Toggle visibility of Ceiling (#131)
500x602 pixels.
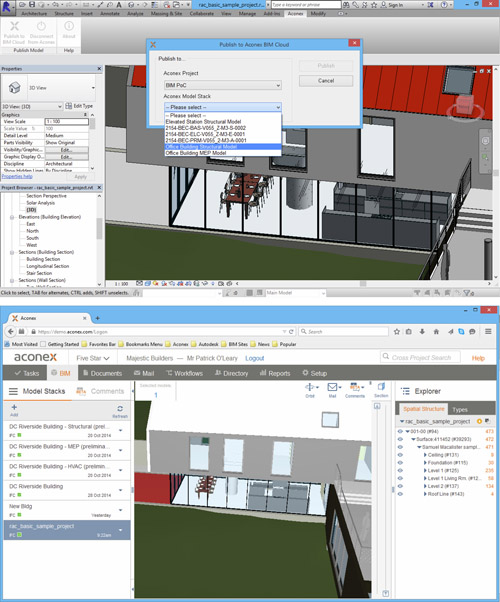click(x=400, y=455)
